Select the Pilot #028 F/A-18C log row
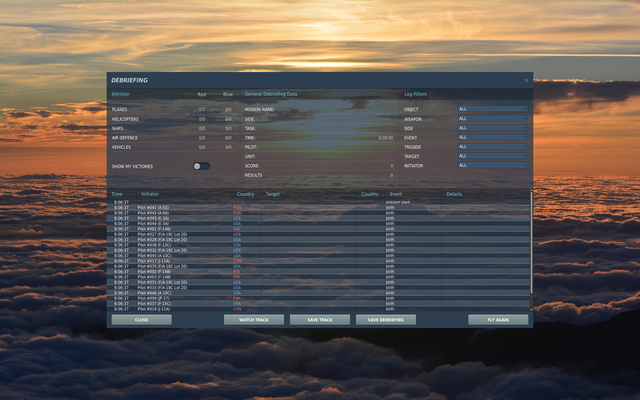 pos(318,240)
